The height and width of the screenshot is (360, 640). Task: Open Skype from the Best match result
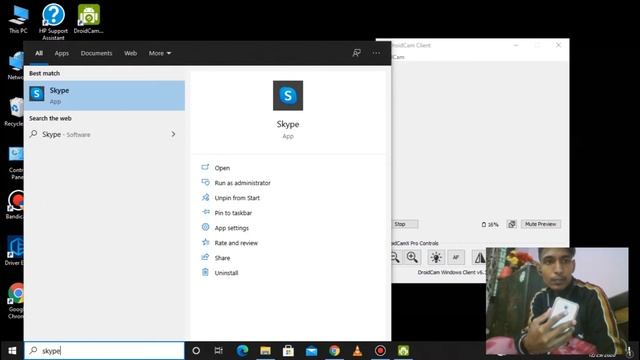click(x=104, y=96)
